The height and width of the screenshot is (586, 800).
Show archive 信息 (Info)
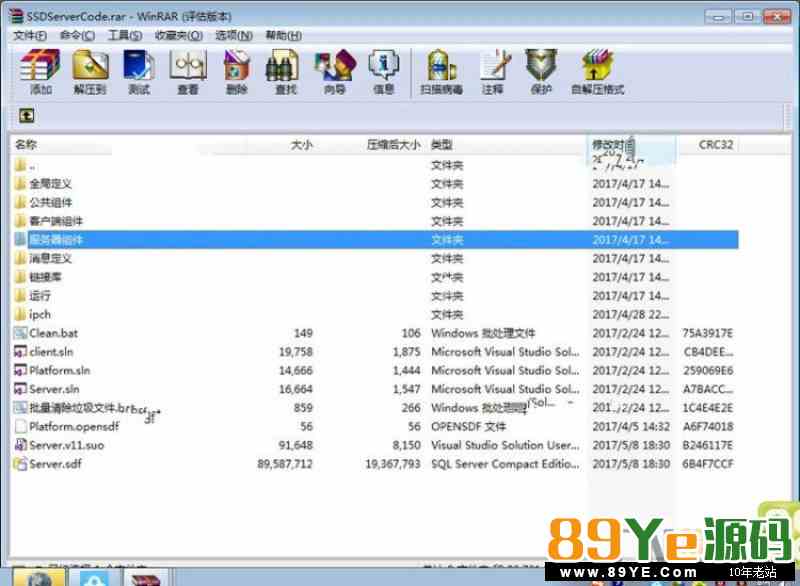(x=384, y=72)
